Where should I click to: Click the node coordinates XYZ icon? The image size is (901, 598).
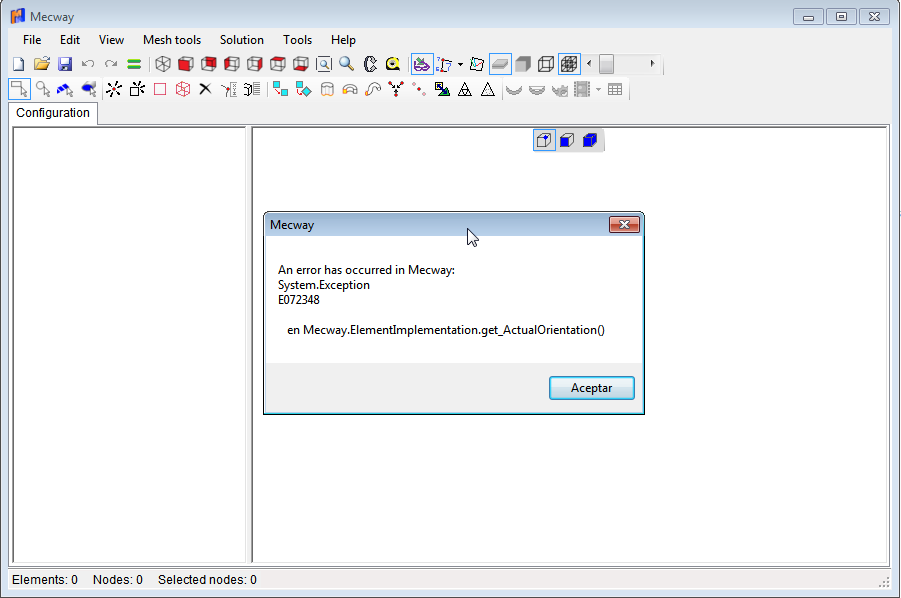pos(229,90)
